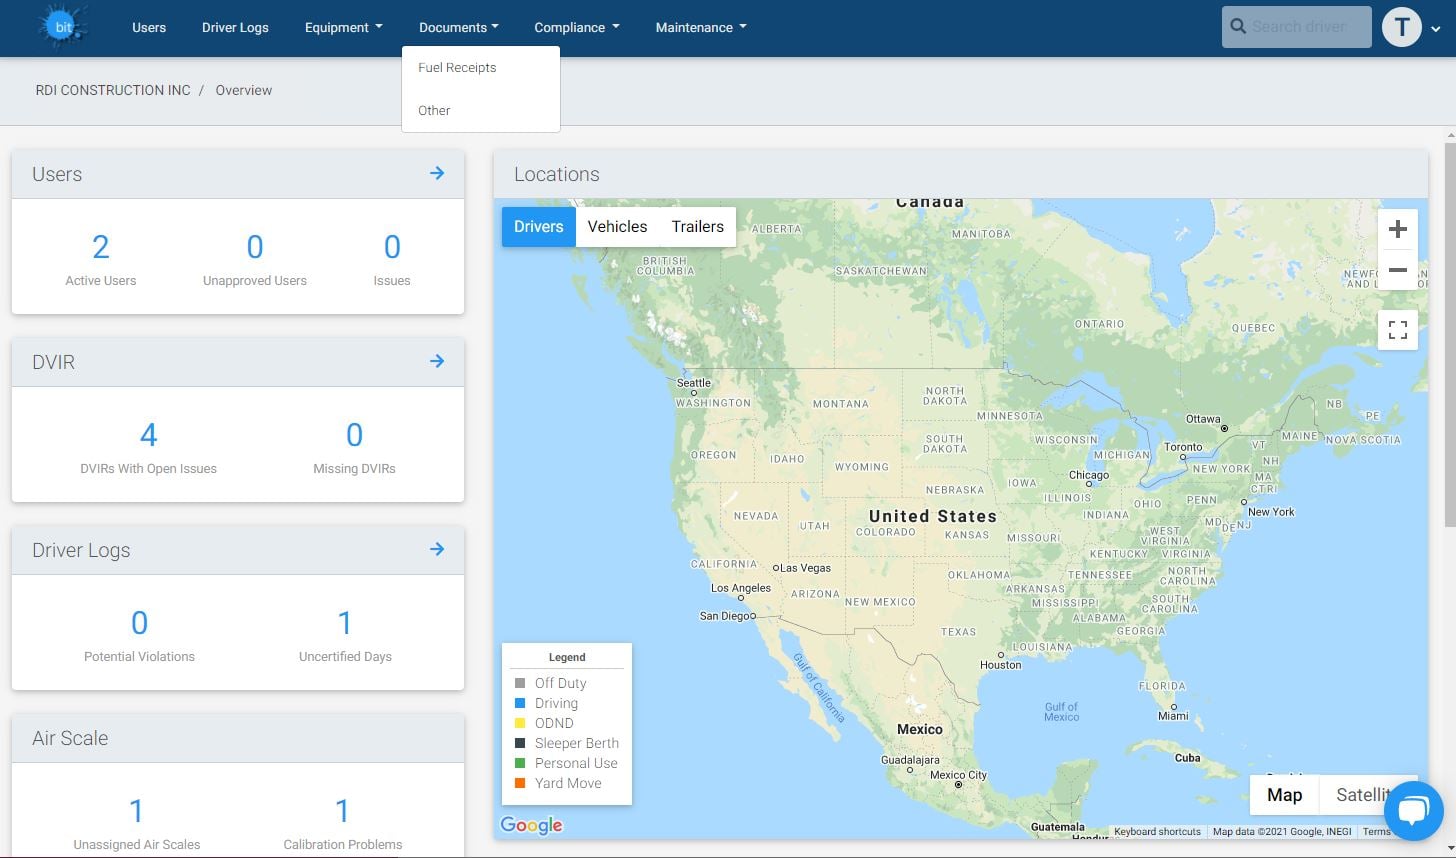Click the map data copyright text
The width and height of the screenshot is (1456, 858).
click(1282, 832)
